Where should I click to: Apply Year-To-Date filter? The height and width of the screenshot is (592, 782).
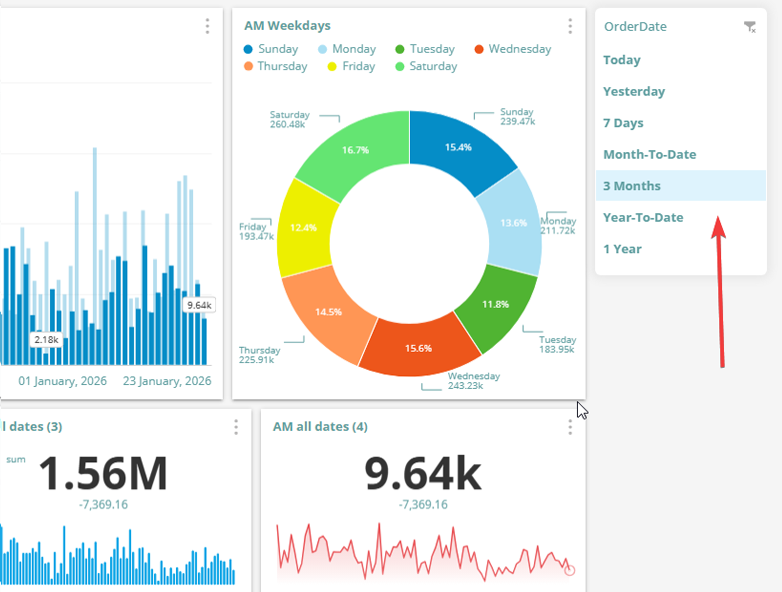point(643,218)
